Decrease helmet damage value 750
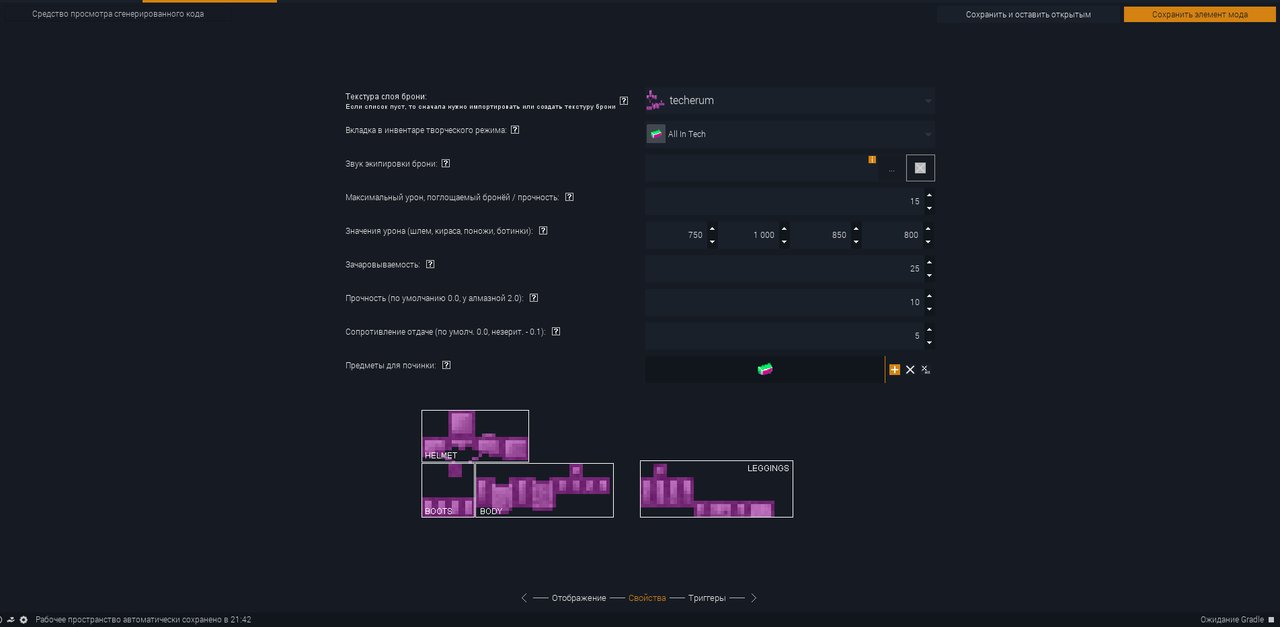Image resolution: width=1280 pixels, height=627 pixels. pyautogui.click(x=712, y=241)
